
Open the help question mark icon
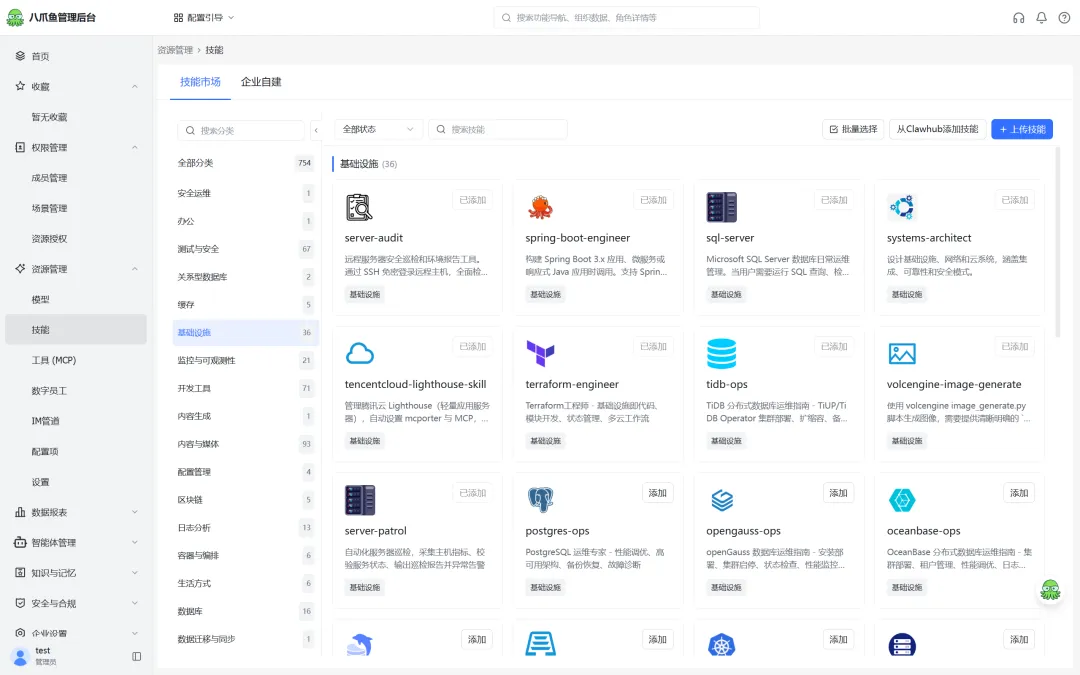tap(1064, 18)
